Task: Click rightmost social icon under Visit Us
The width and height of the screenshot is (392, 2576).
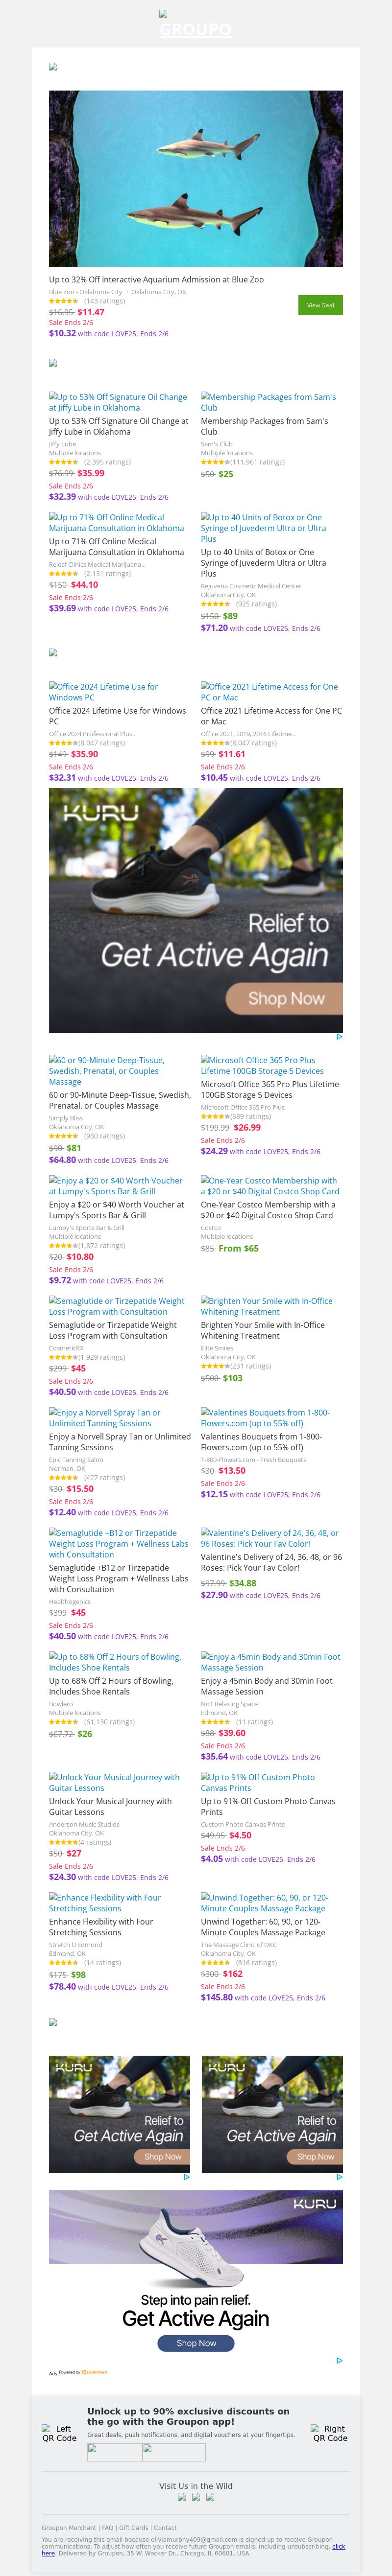Action: click(x=210, y=2497)
